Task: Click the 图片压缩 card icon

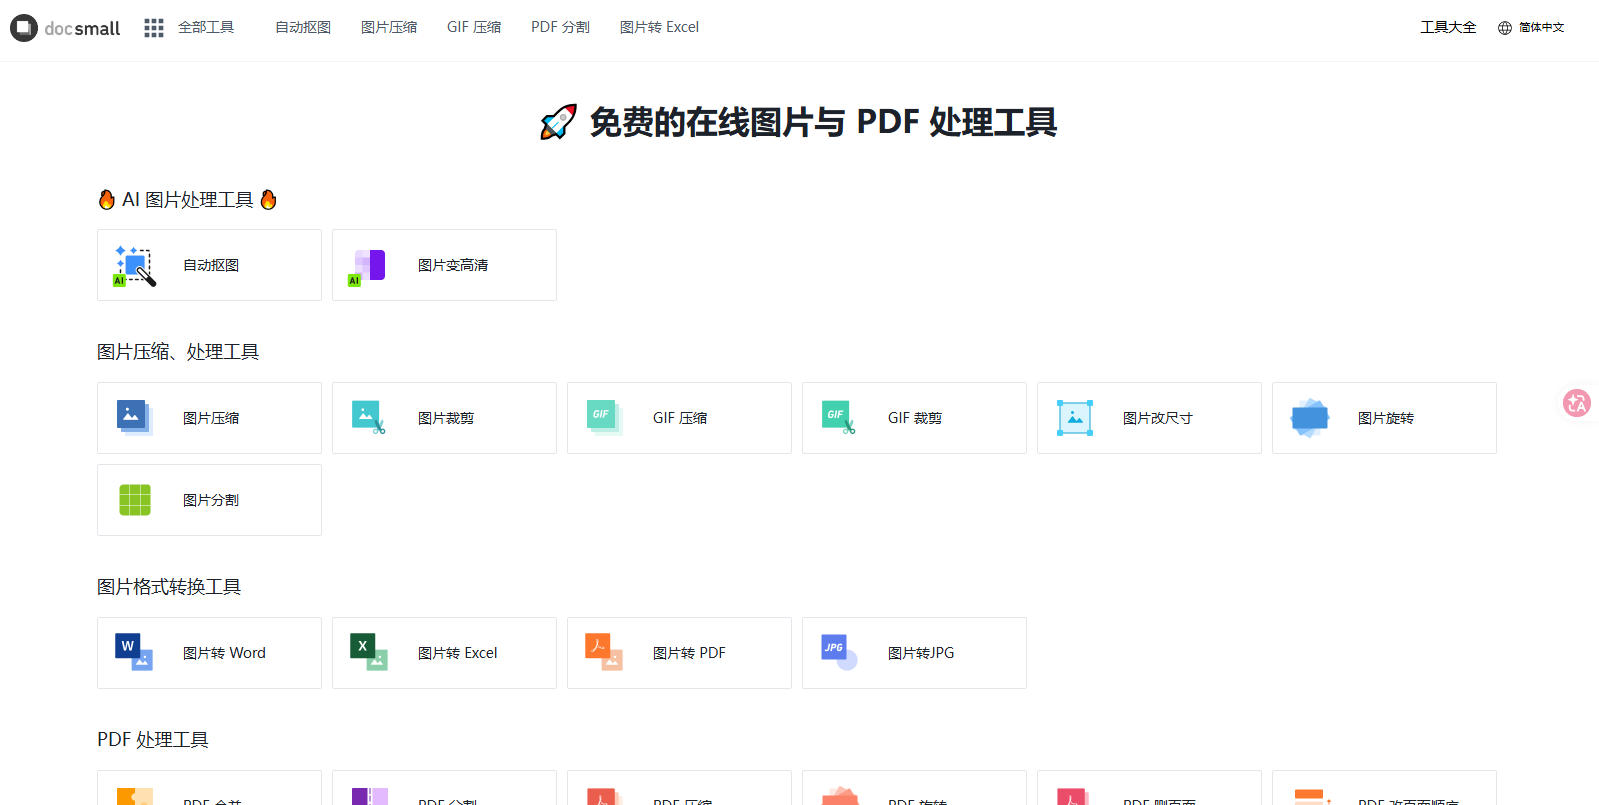Action: click(134, 418)
